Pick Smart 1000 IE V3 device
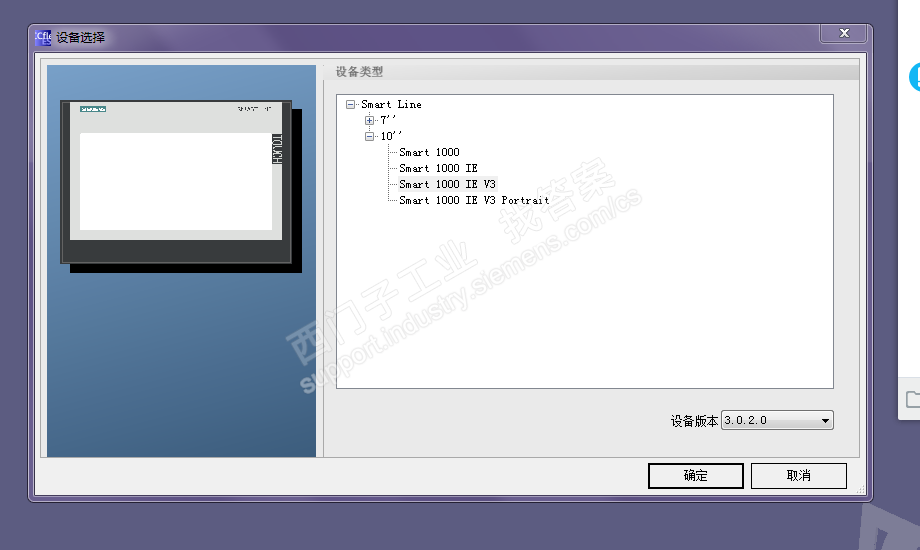Image resolution: width=920 pixels, height=550 pixels. pyautogui.click(x=447, y=184)
